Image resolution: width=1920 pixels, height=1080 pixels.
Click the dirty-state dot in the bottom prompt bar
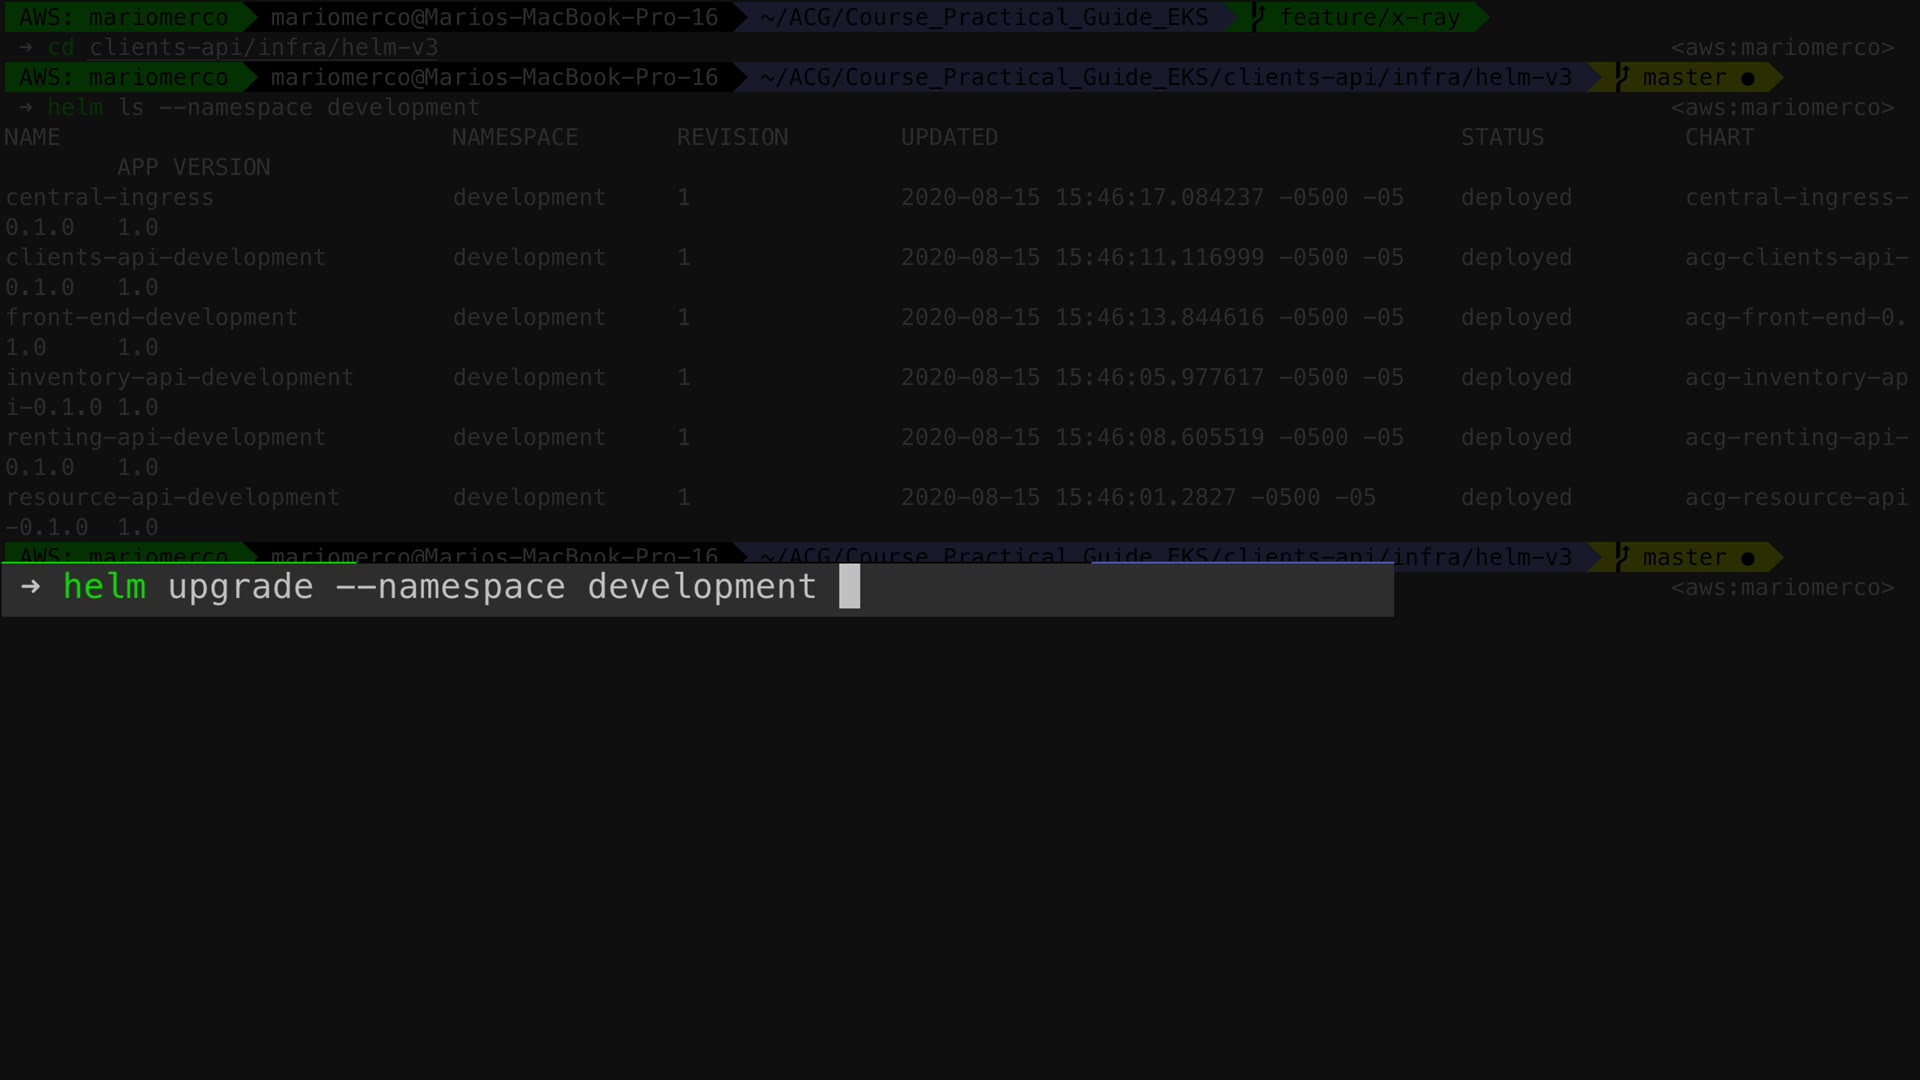coord(1747,558)
